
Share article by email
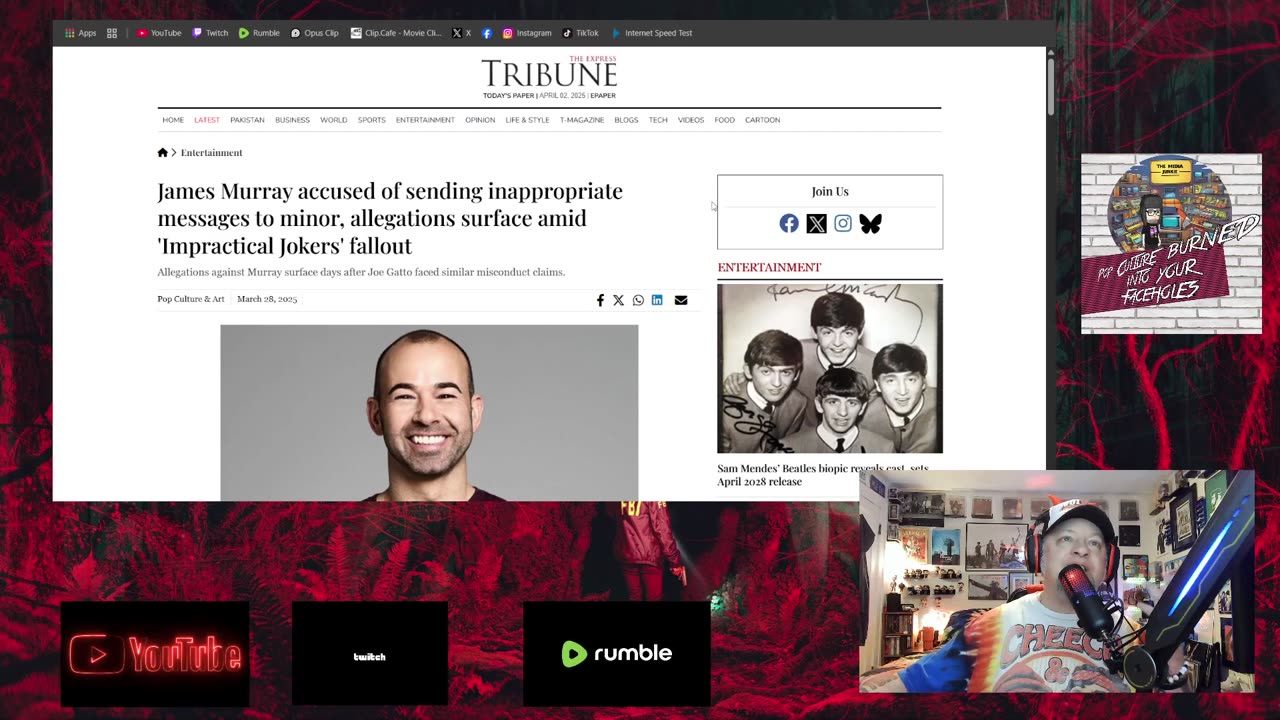click(681, 300)
